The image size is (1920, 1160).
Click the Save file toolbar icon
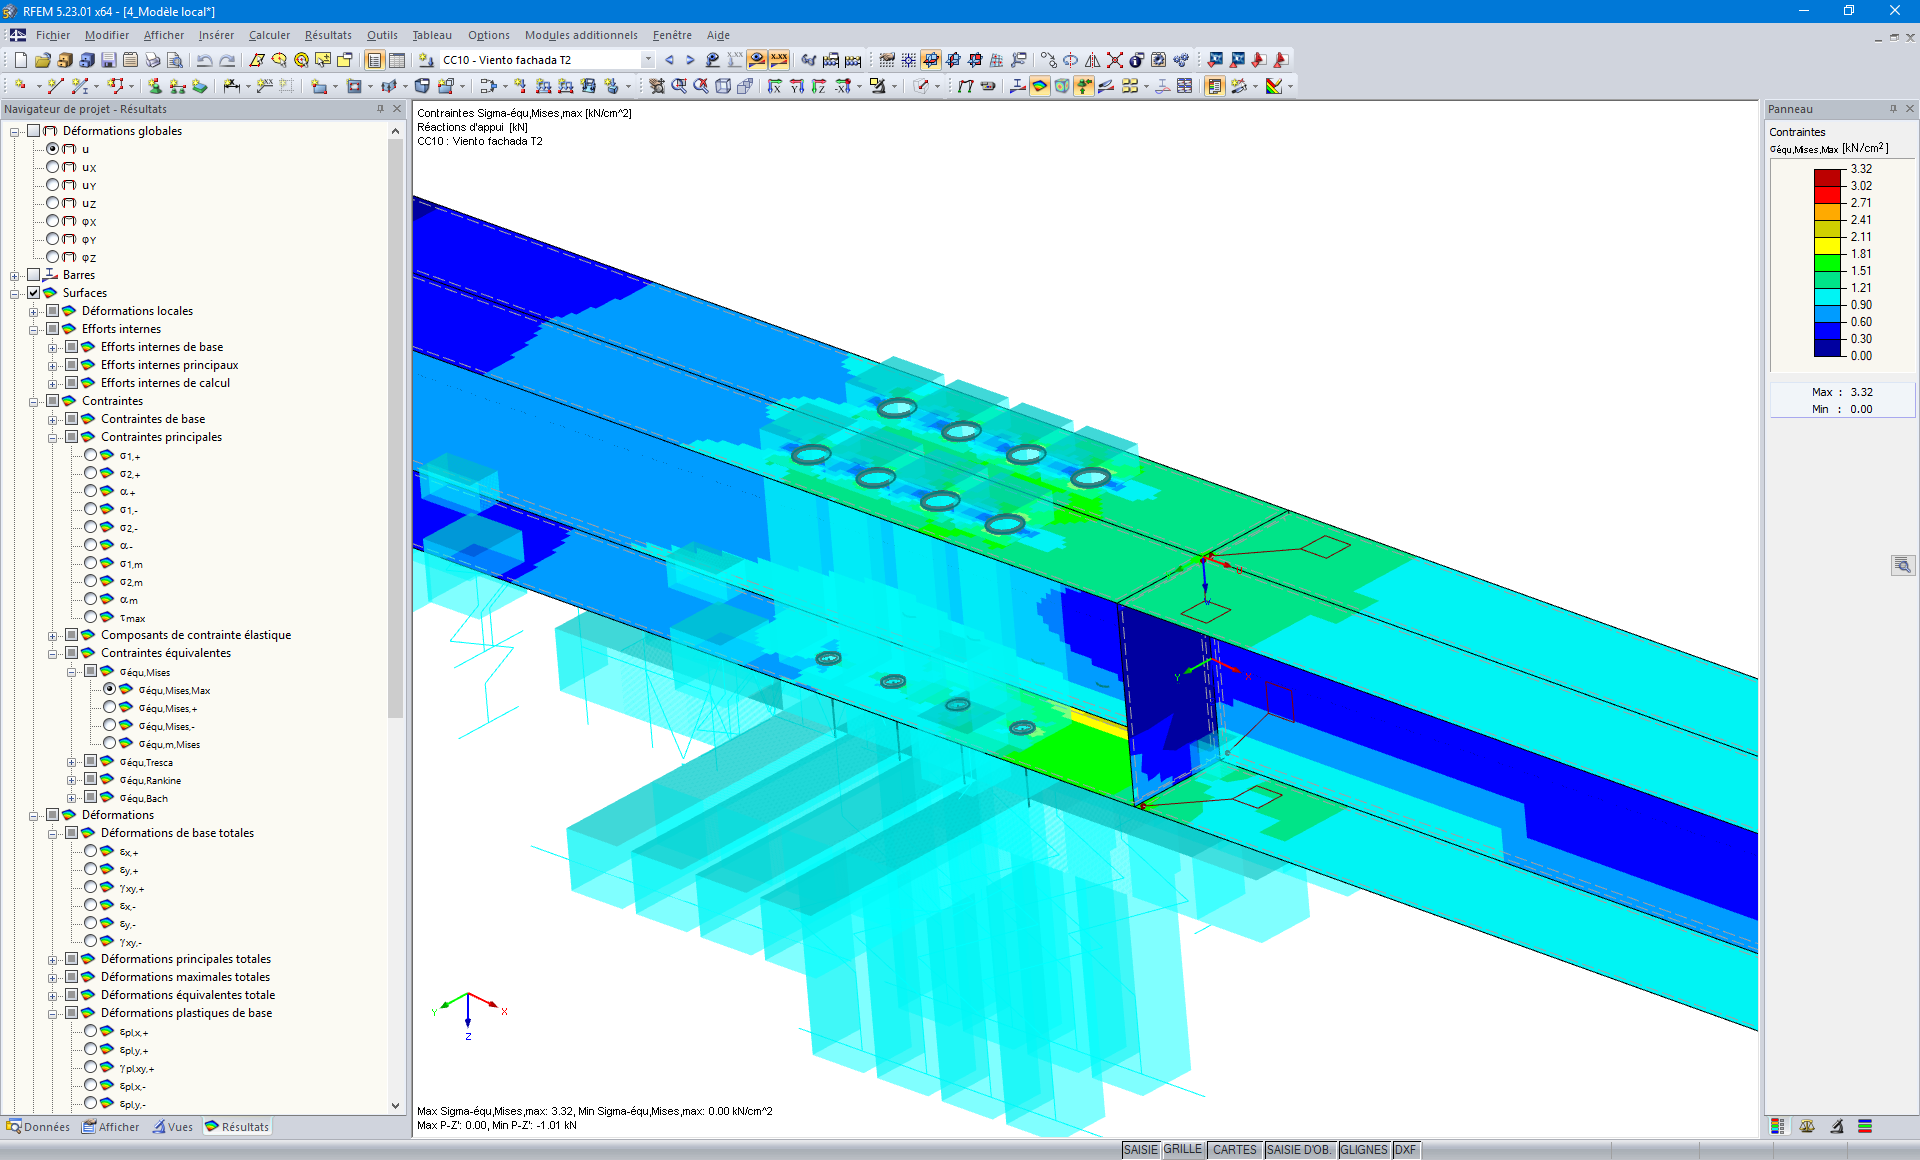109,60
